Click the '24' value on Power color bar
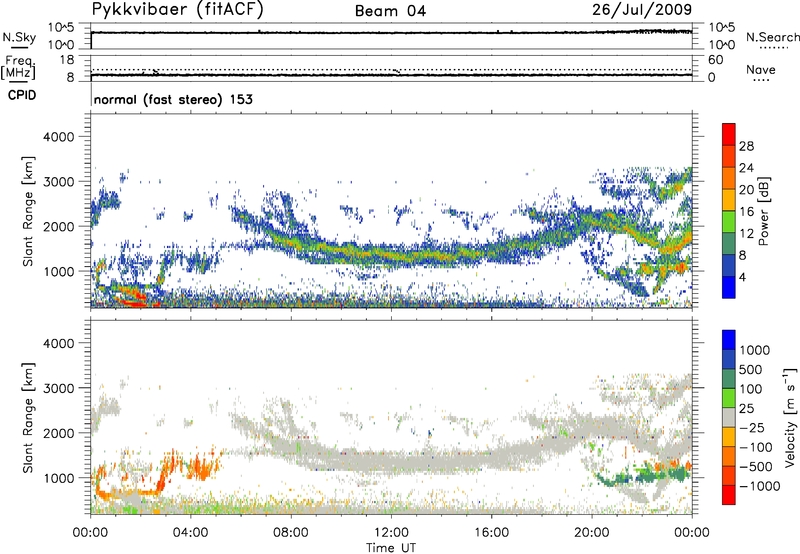The image size is (800, 554). click(746, 168)
